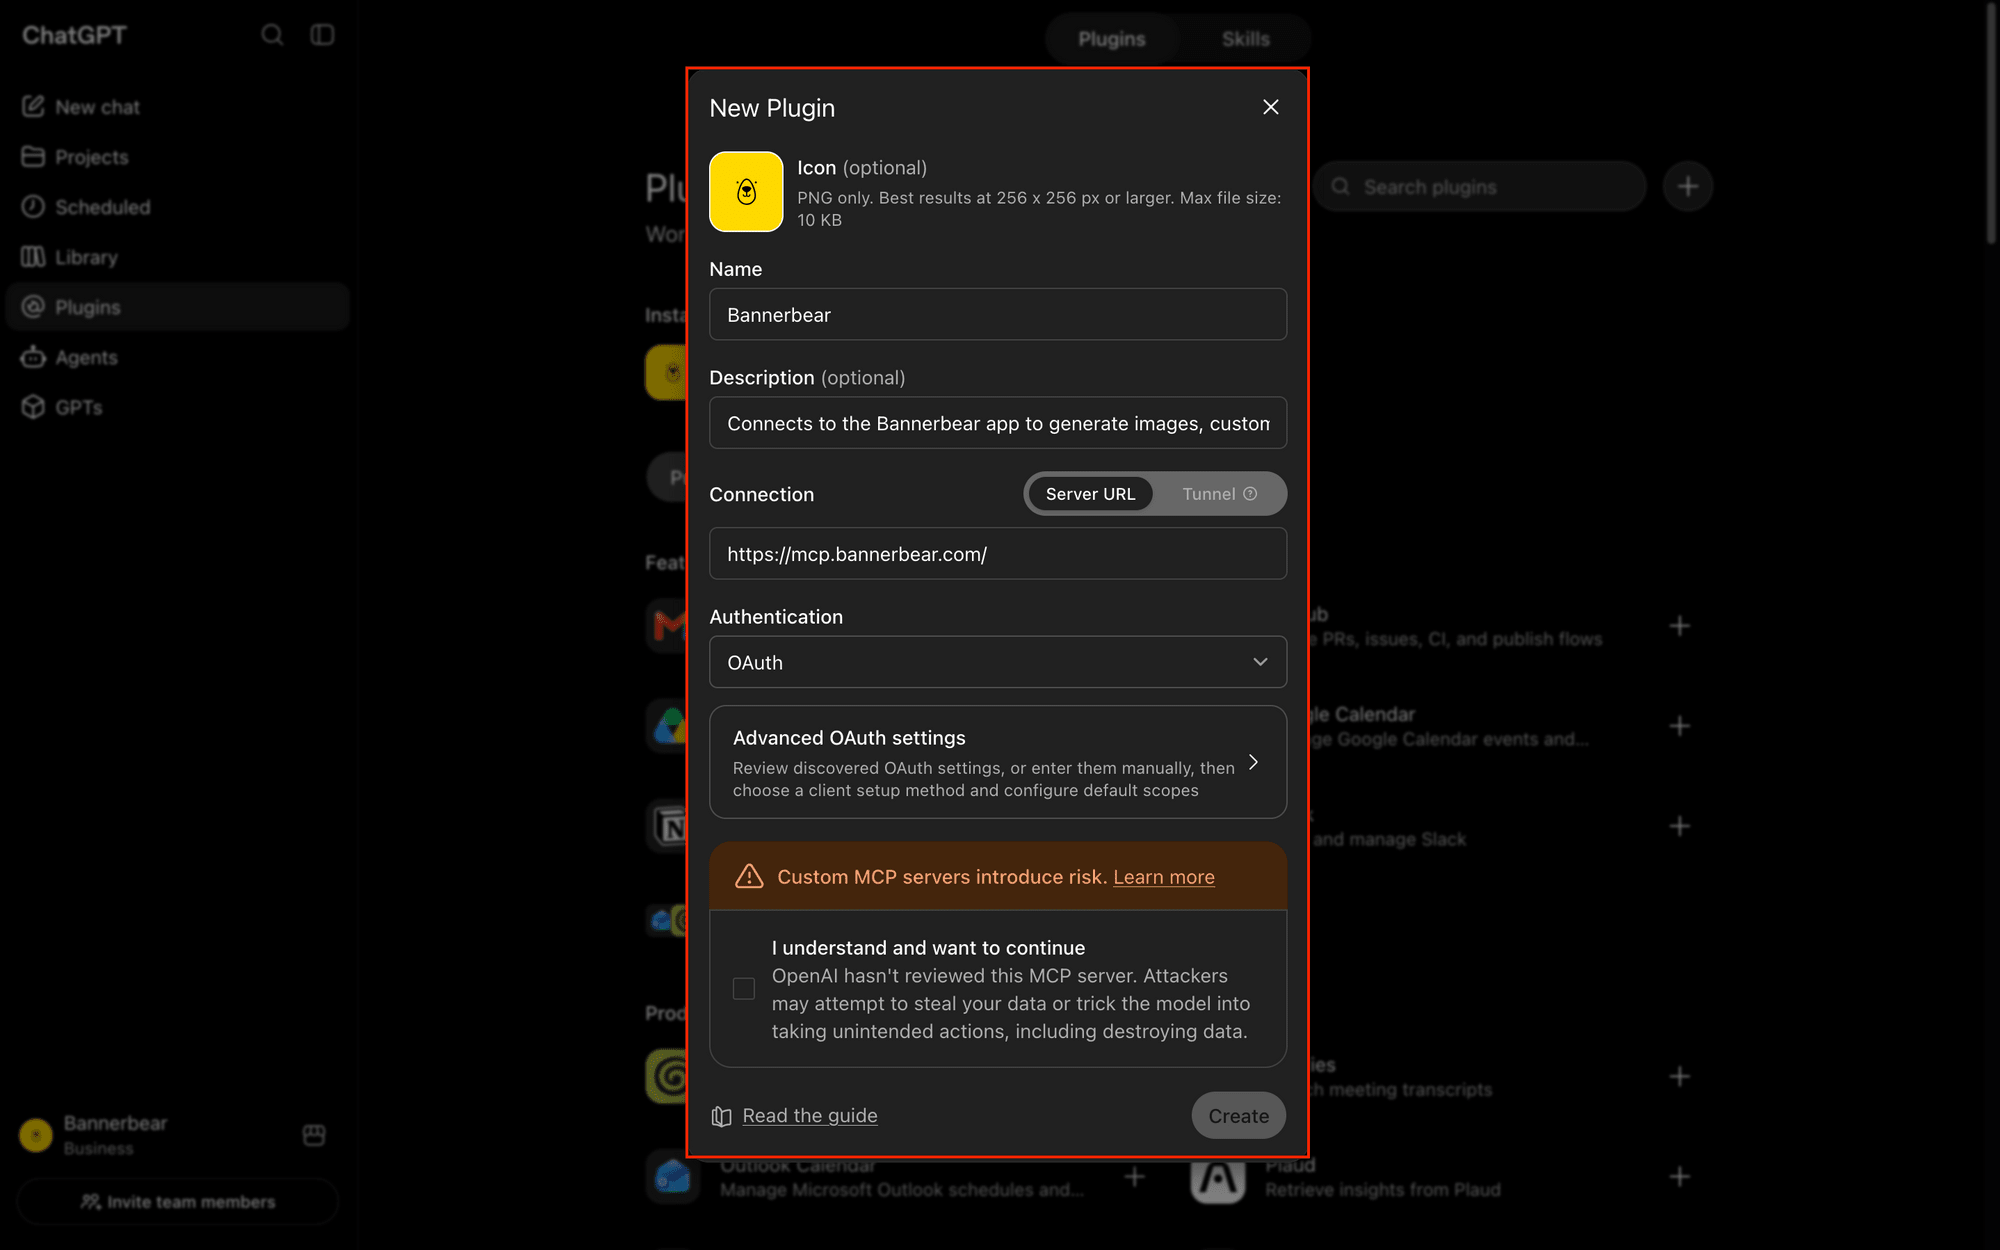Open Agents in sidebar
Screen dimensions: 2000x1250
(178, 357)
